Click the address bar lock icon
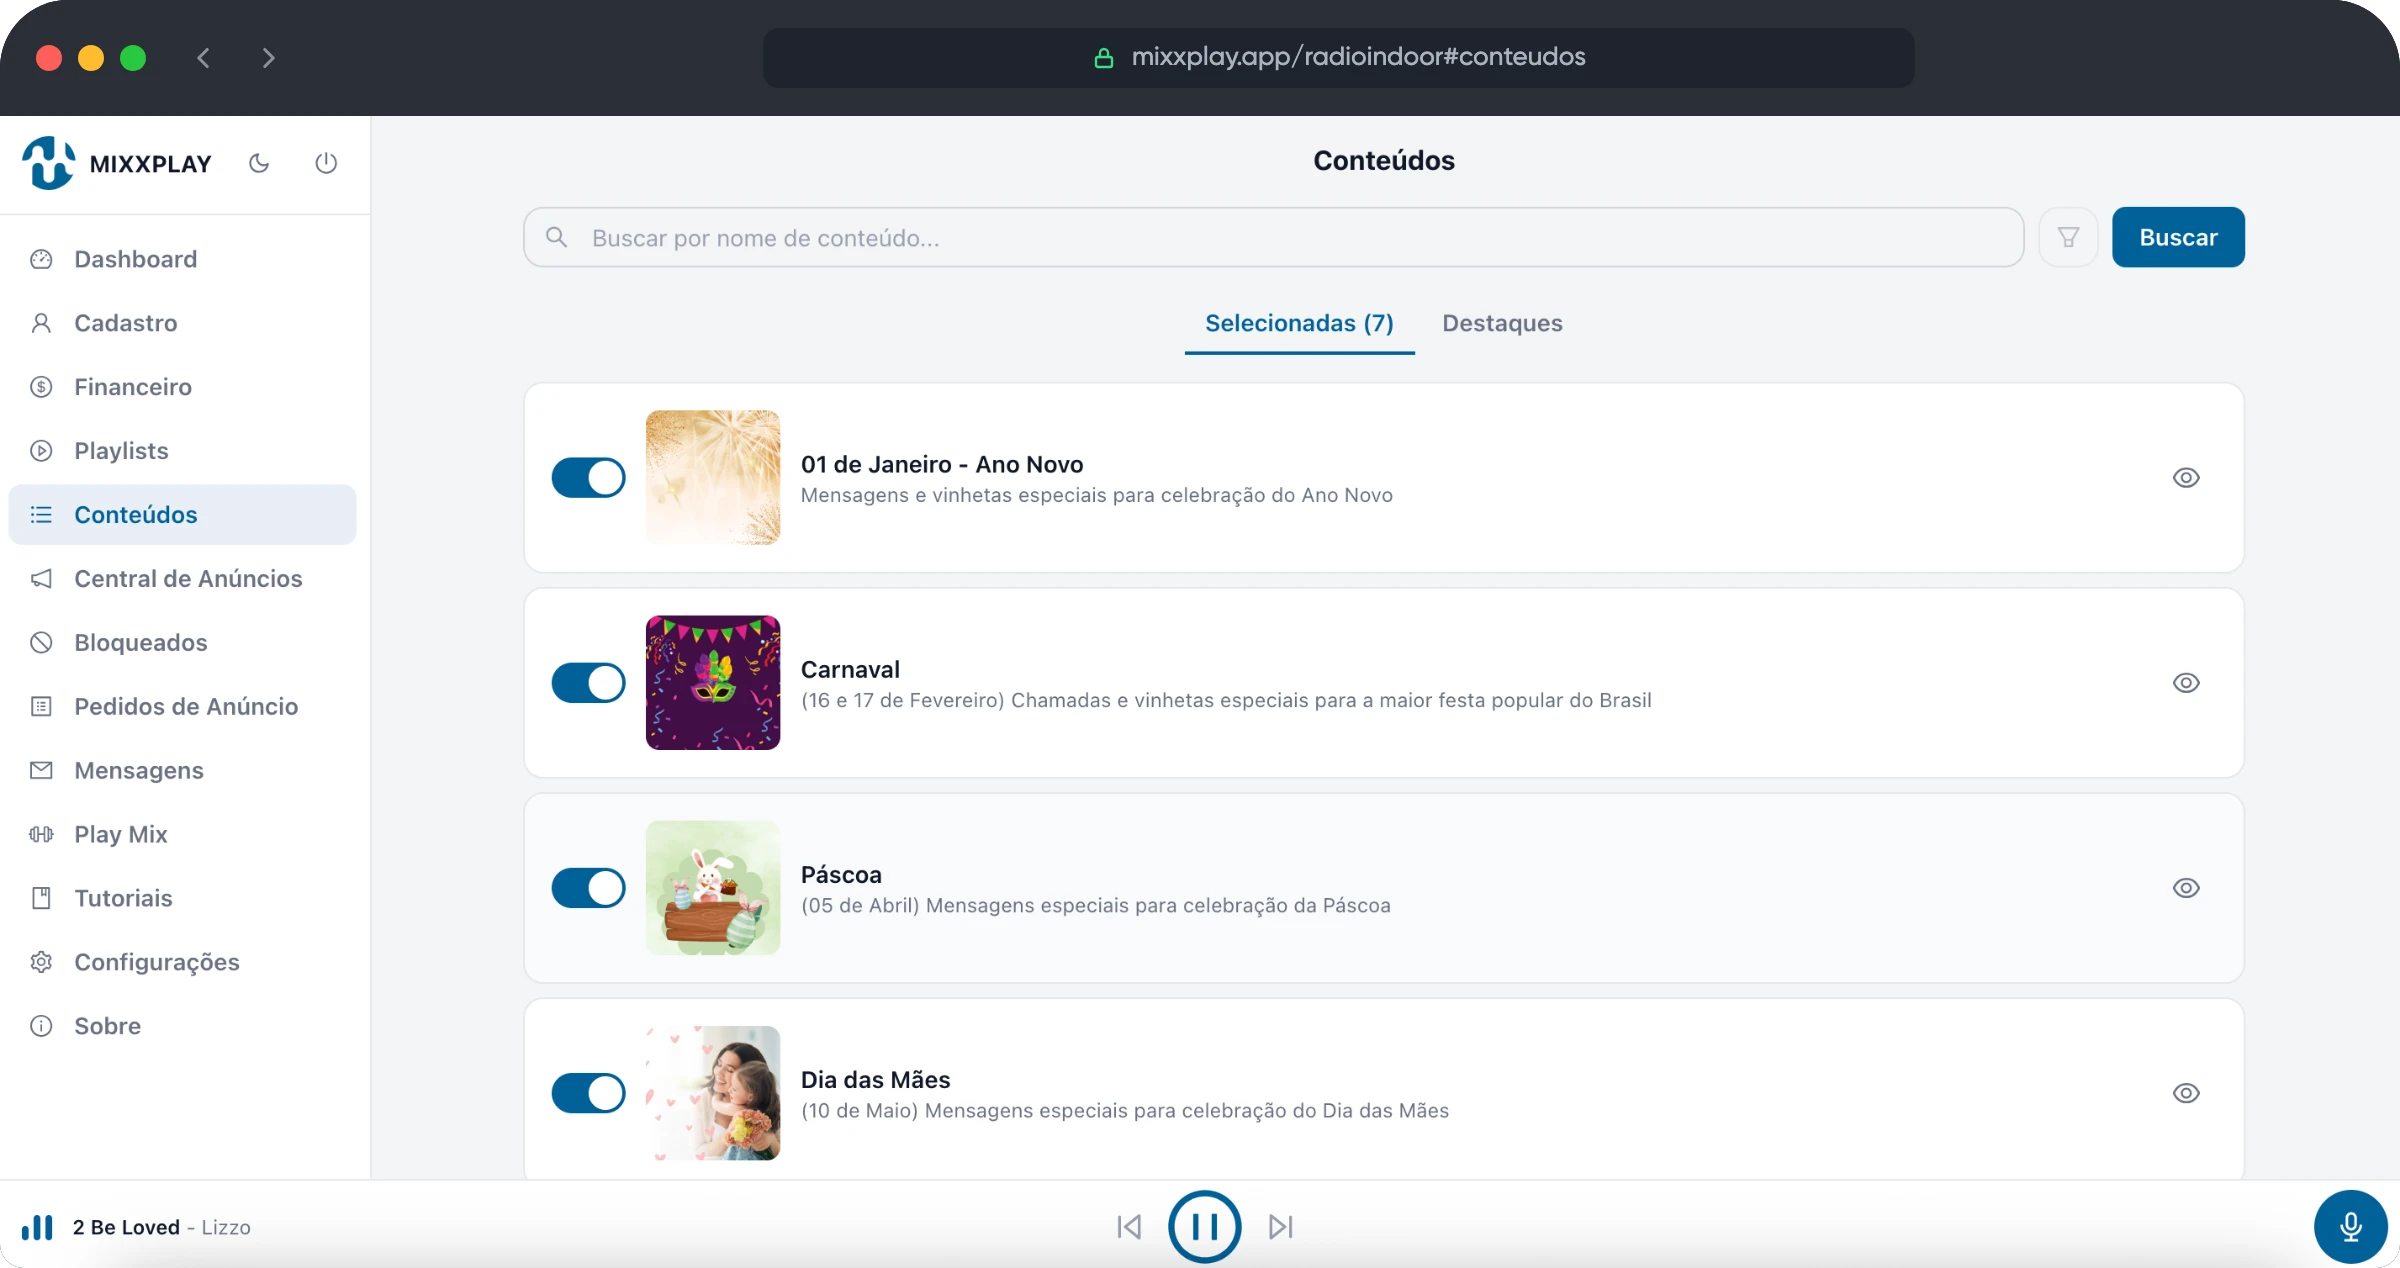2400x1268 pixels. tap(1104, 58)
